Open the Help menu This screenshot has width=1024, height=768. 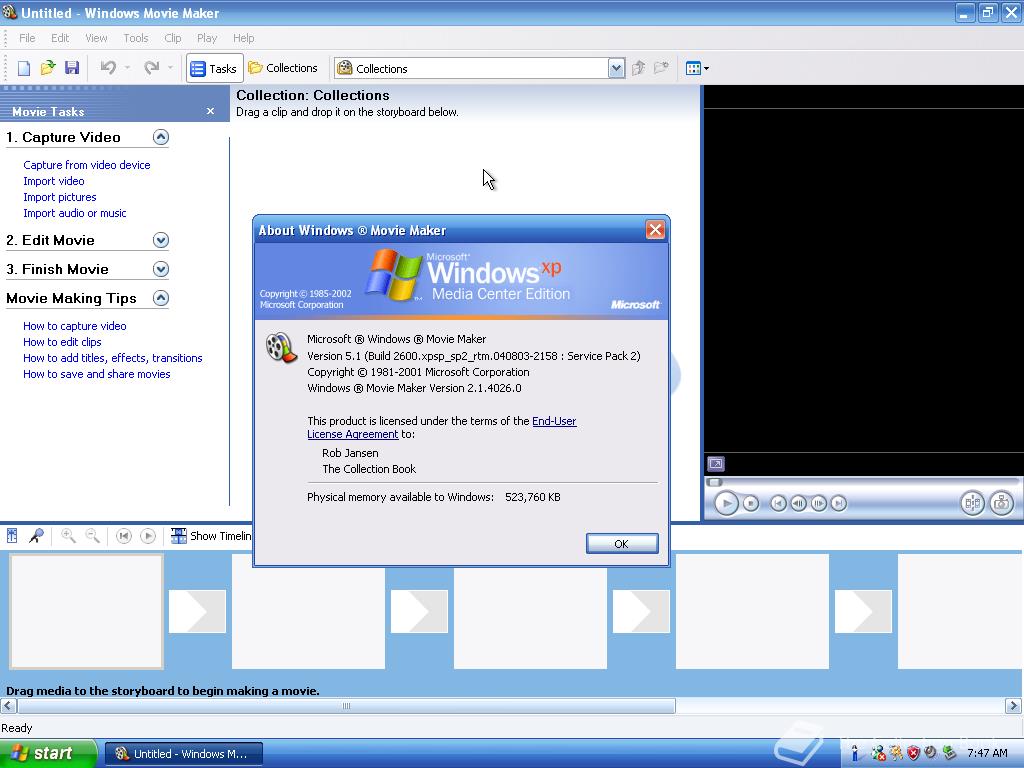pos(244,38)
